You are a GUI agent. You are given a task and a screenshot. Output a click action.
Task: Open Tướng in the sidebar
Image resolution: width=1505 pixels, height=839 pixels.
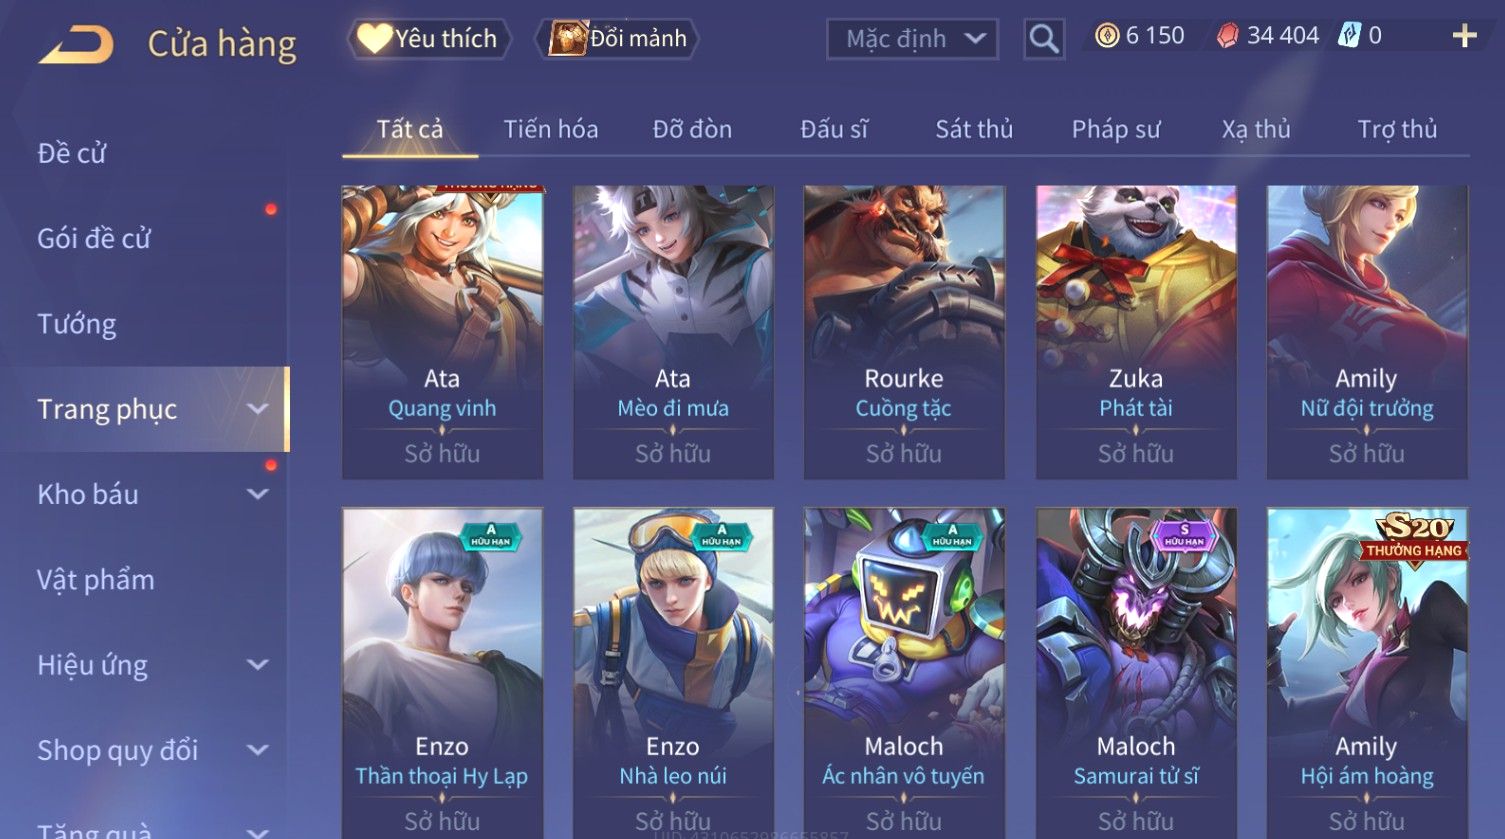click(x=77, y=324)
